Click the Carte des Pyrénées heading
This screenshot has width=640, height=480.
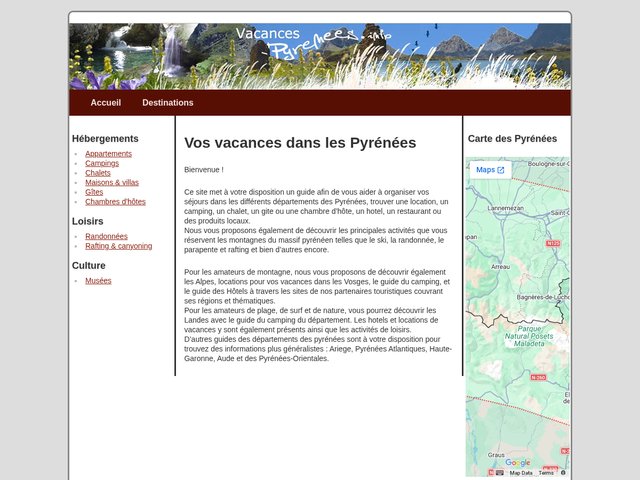point(512,139)
